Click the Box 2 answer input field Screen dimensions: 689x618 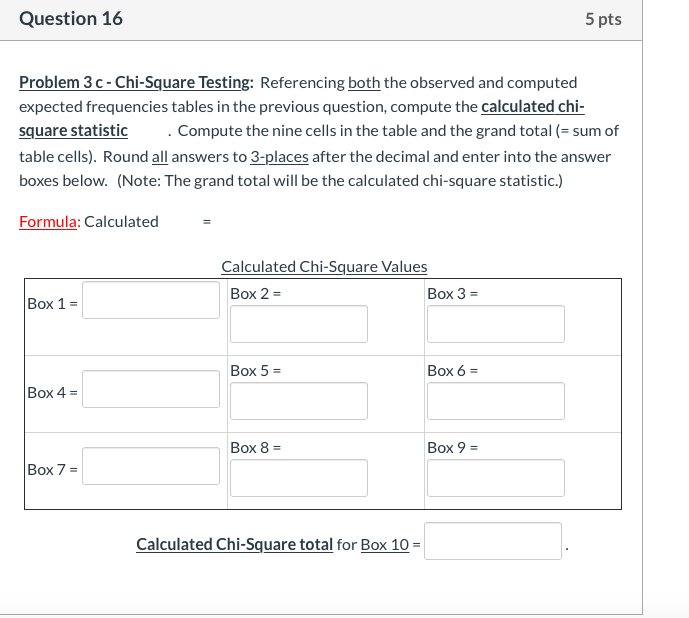pyautogui.click(x=298, y=324)
